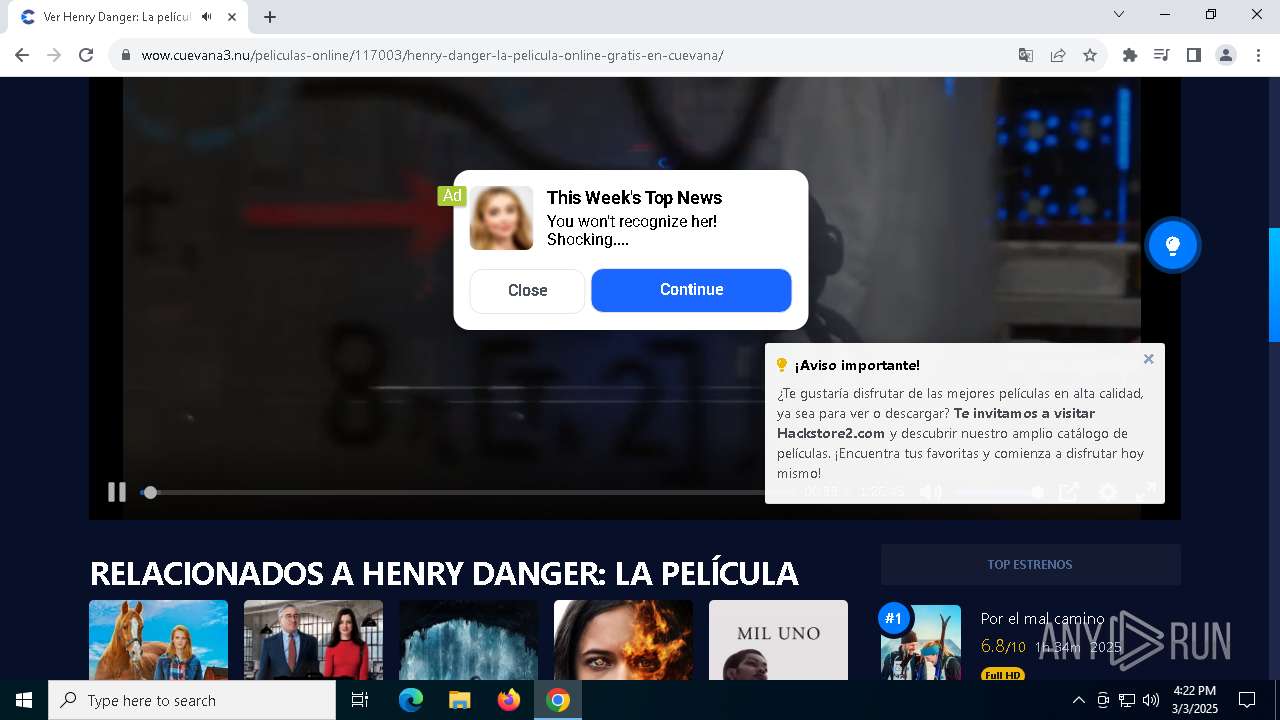
Task: Open the #1 ranked movie poster
Action: pos(921,643)
